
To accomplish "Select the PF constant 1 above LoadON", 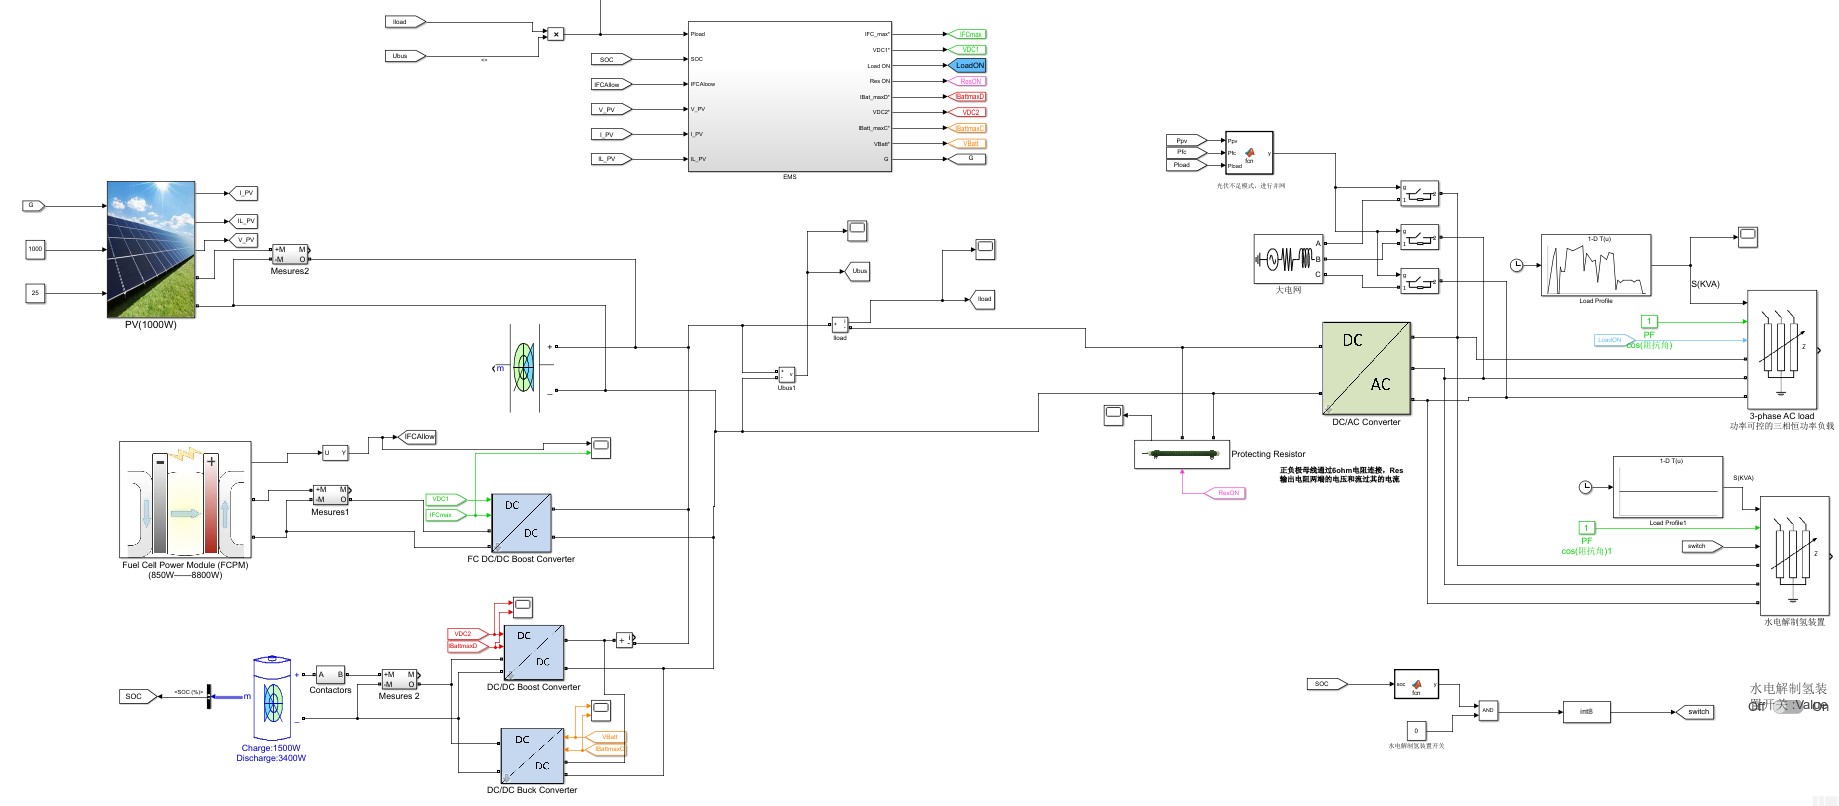I will tap(1649, 321).
